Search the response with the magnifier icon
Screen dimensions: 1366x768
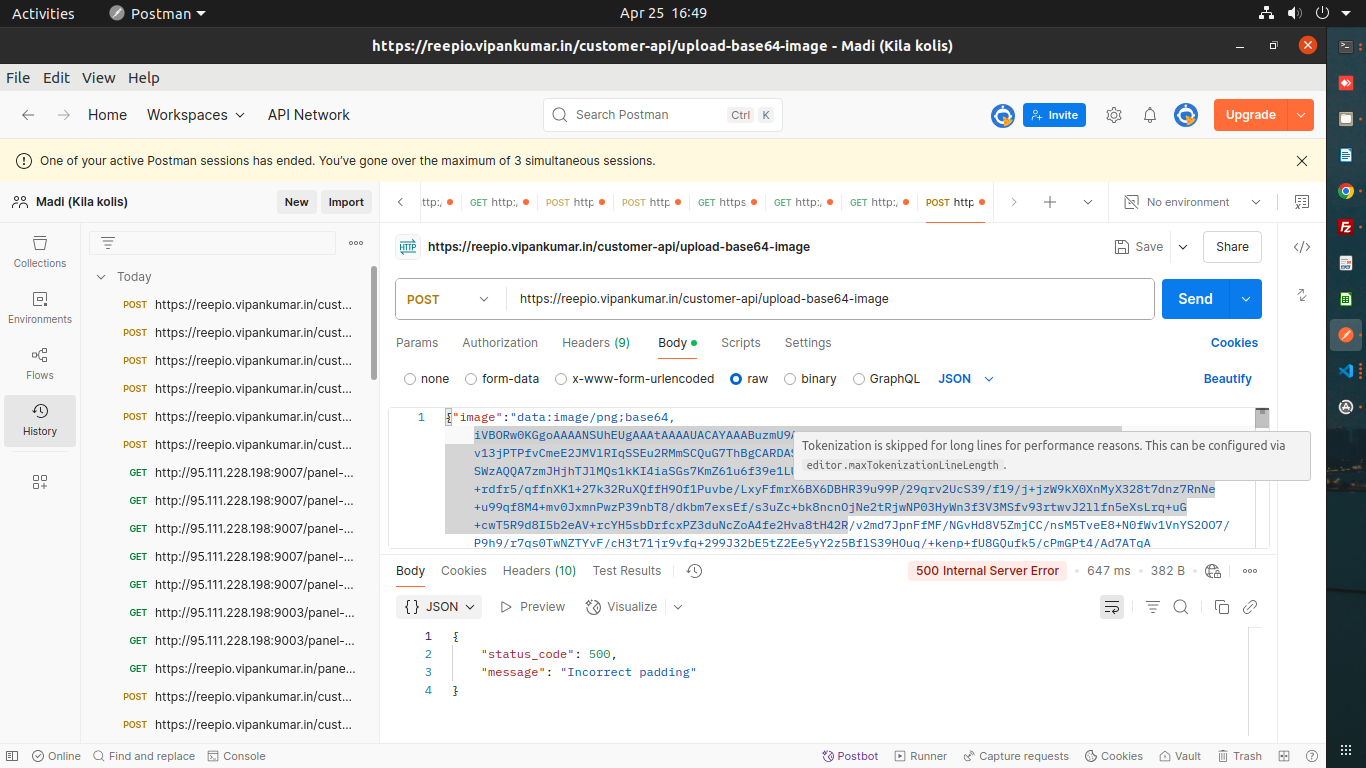point(1181,607)
